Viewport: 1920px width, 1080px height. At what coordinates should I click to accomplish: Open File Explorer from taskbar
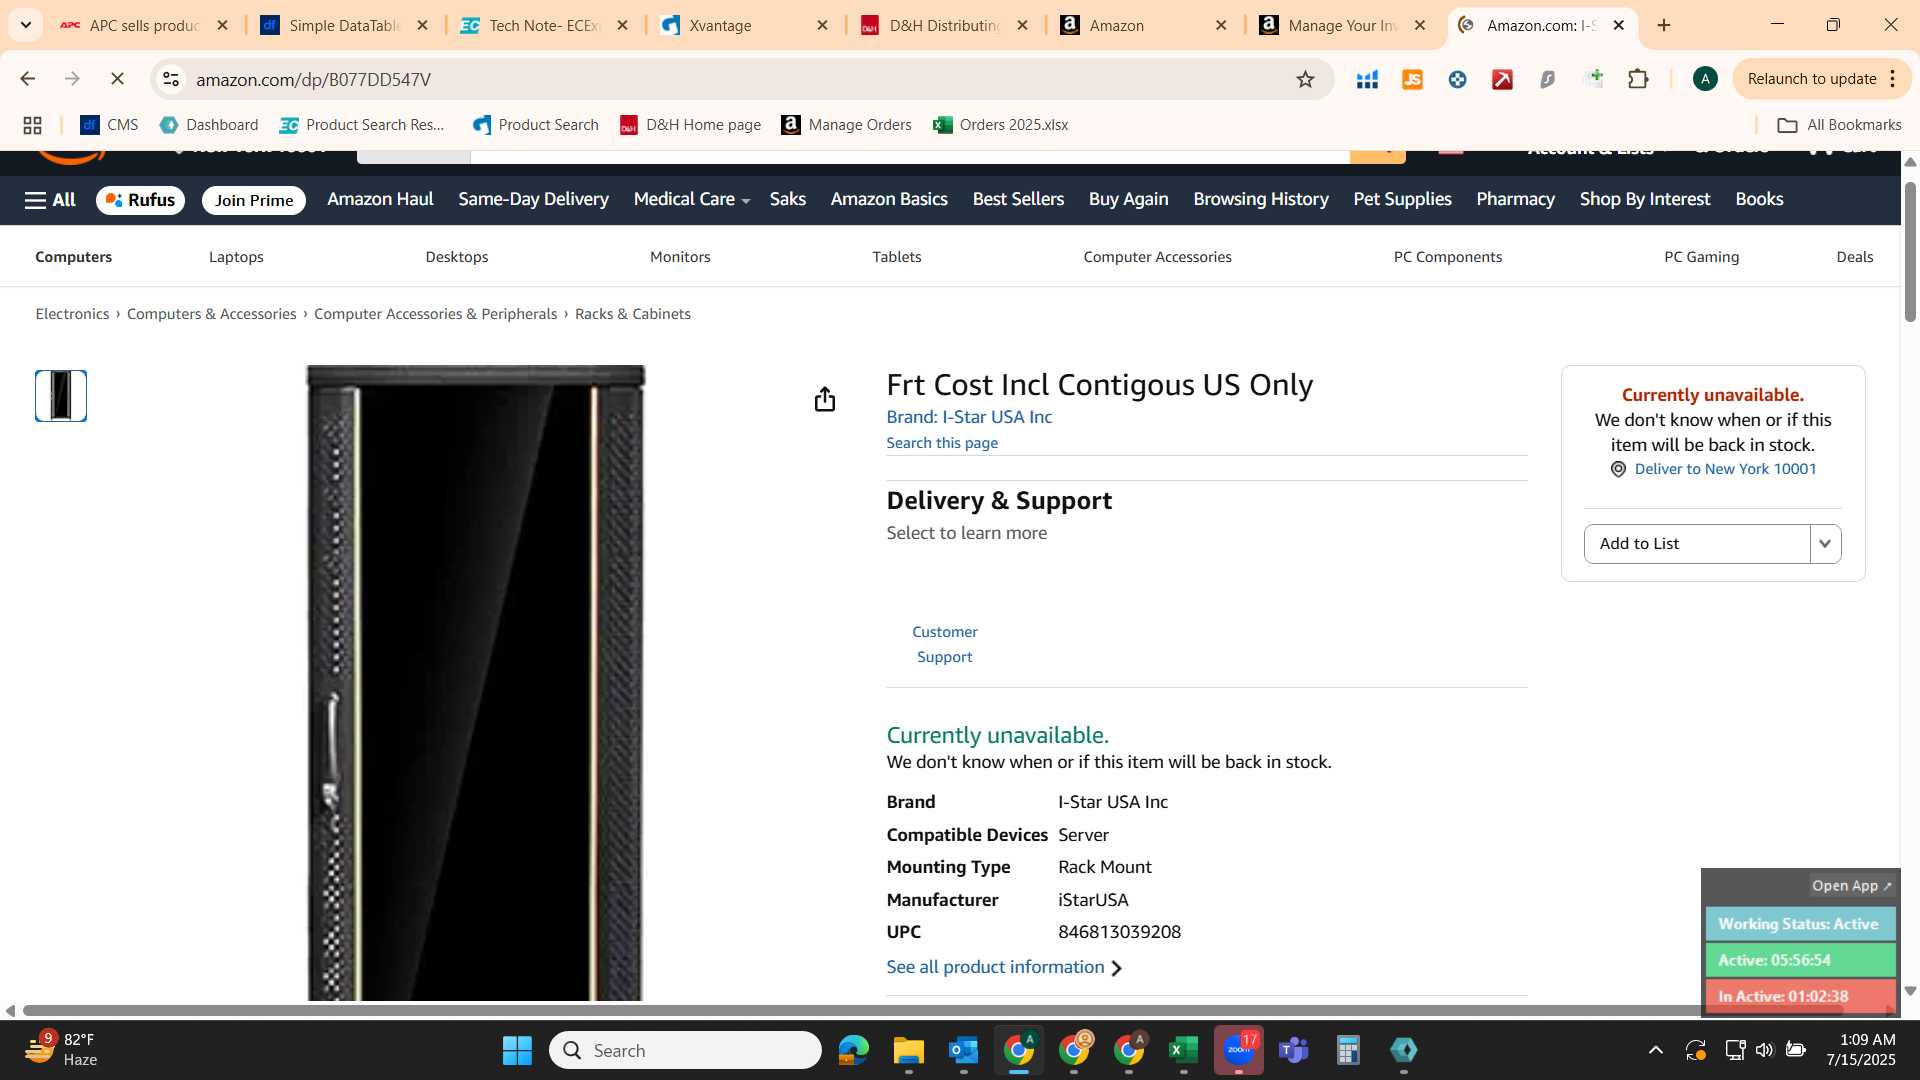(908, 1050)
